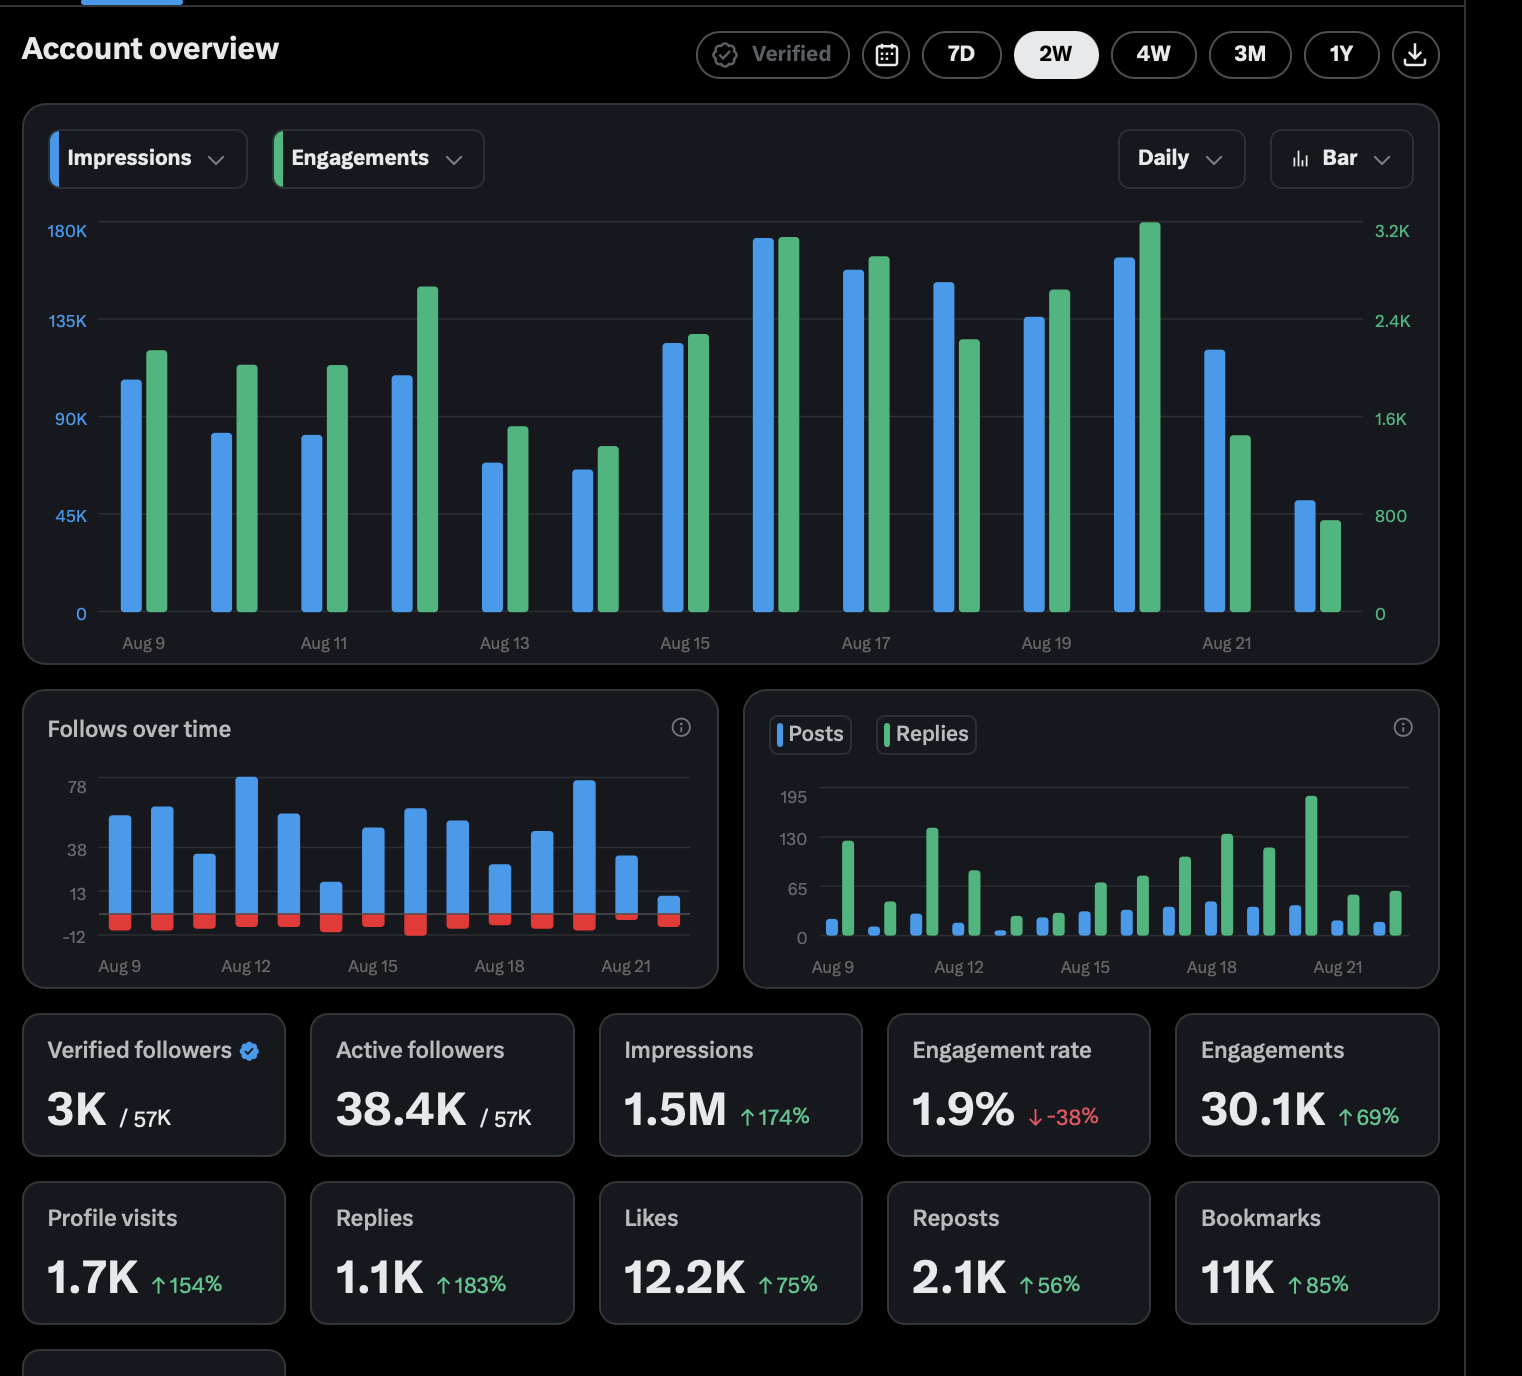Viewport: 1522px width, 1376px height.
Task: Click the Engagement rate stat card
Action: (1018, 1085)
